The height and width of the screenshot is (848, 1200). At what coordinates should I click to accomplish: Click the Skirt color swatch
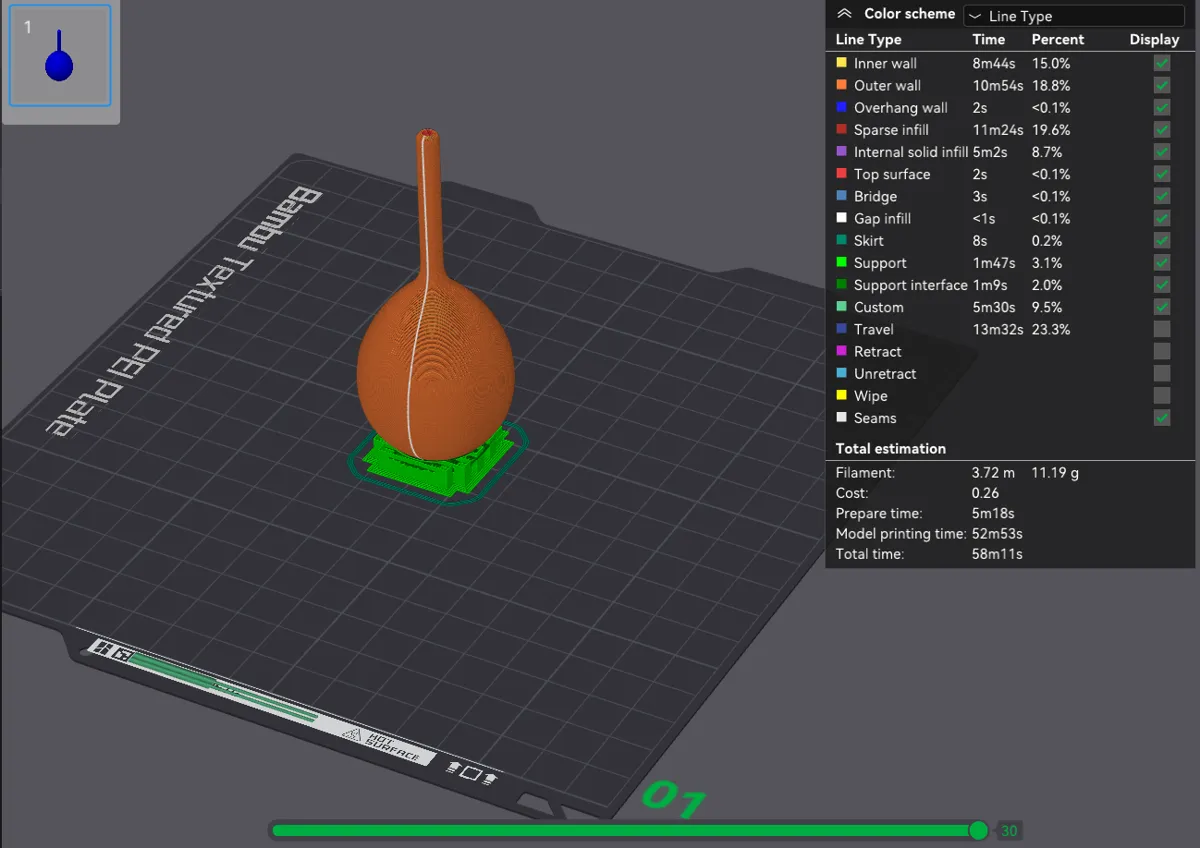pyautogui.click(x=841, y=240)
